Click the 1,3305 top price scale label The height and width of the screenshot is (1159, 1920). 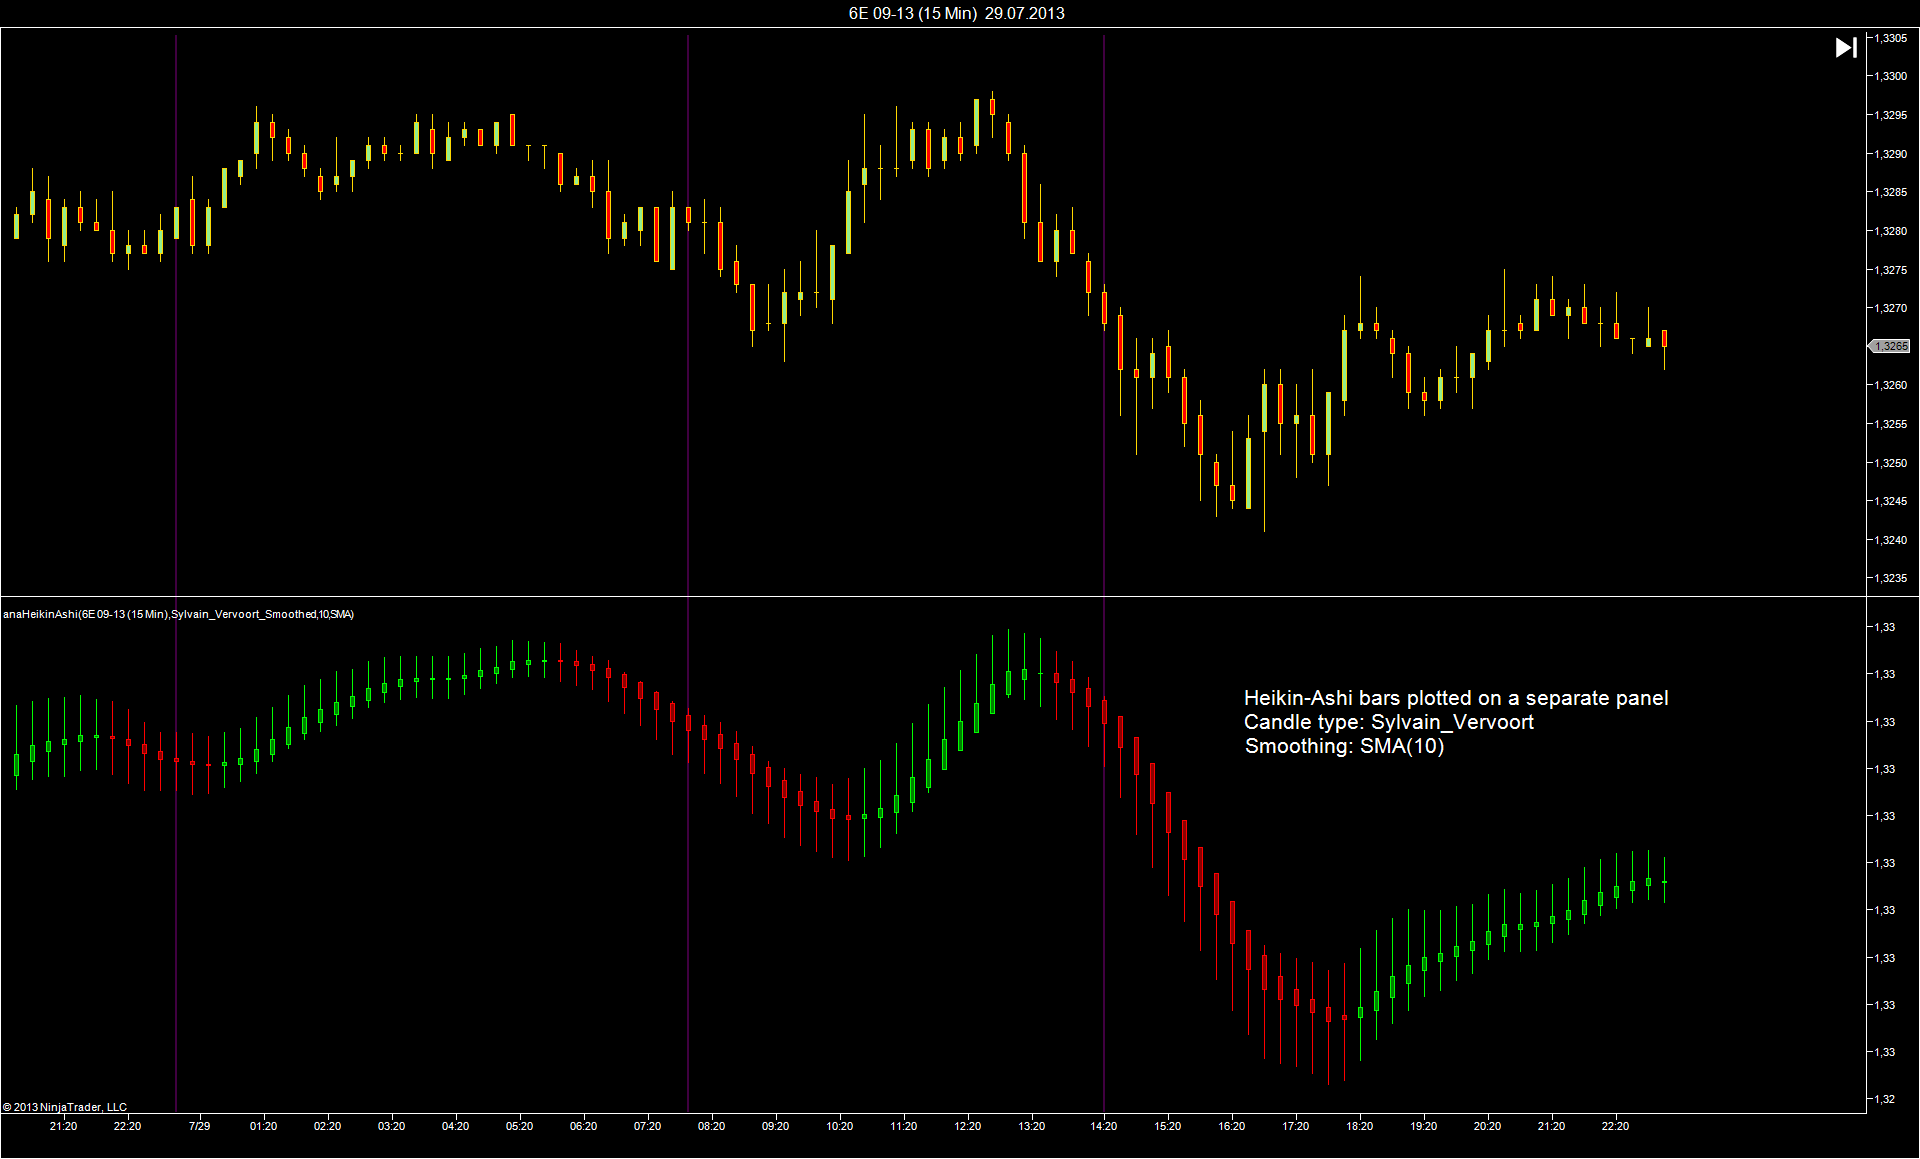[1890, 38]
